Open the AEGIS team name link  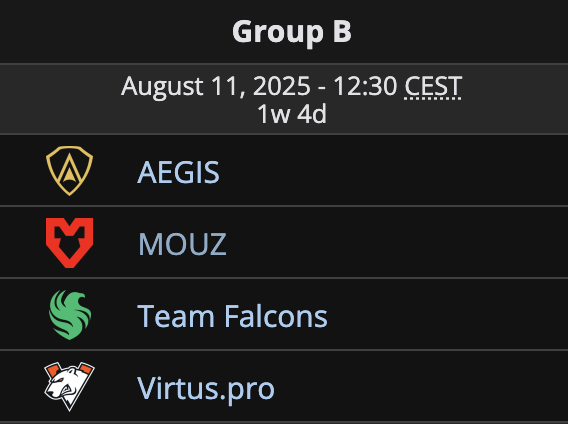coord(178,172)
